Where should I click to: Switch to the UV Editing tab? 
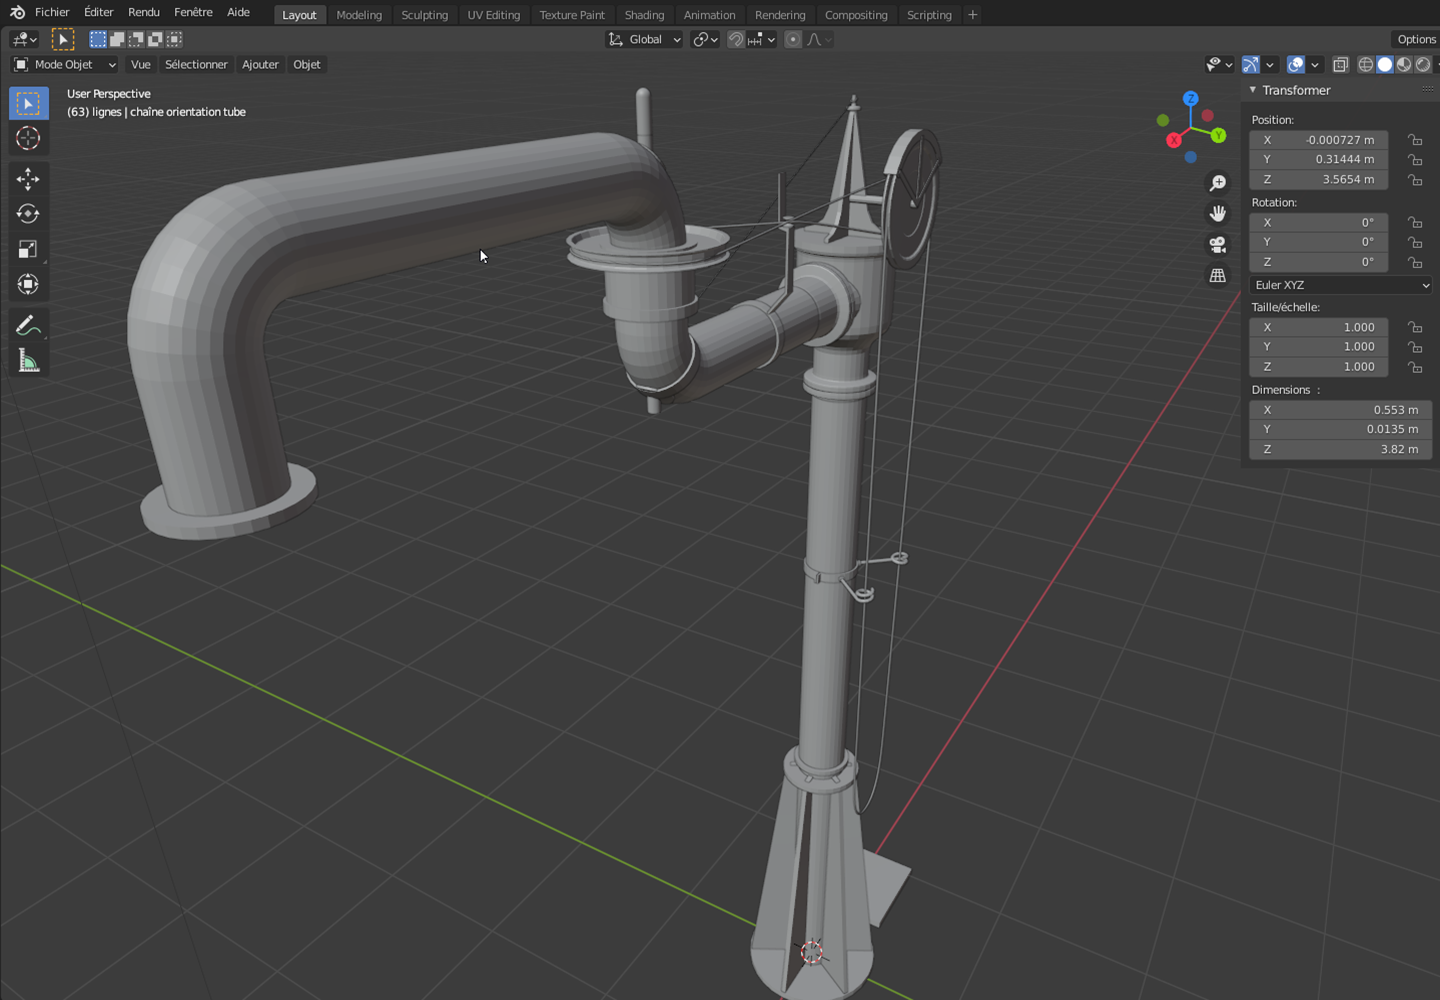(493, 15)
